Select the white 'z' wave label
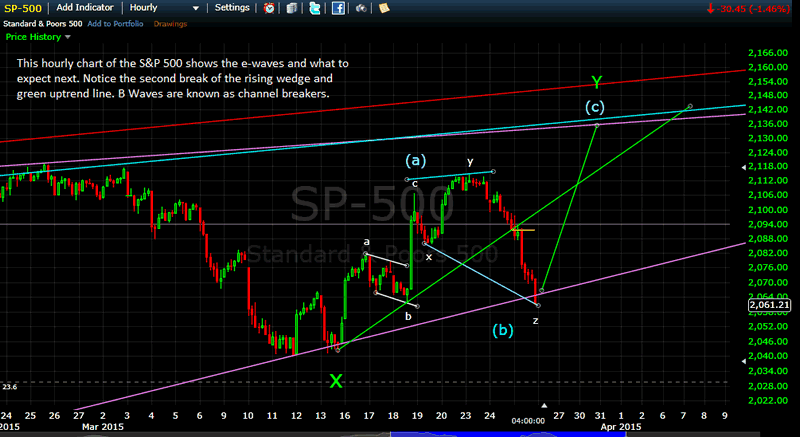The image size is (800, 437). point(535,321)
